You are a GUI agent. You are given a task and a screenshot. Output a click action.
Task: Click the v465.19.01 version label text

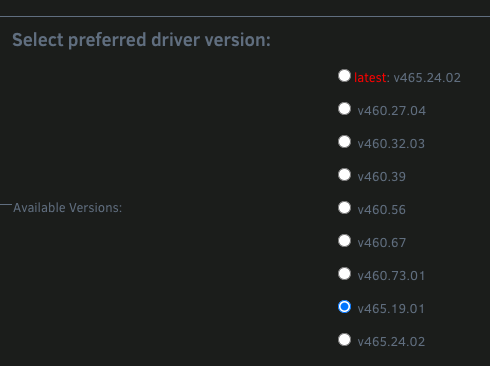[391, 309]
